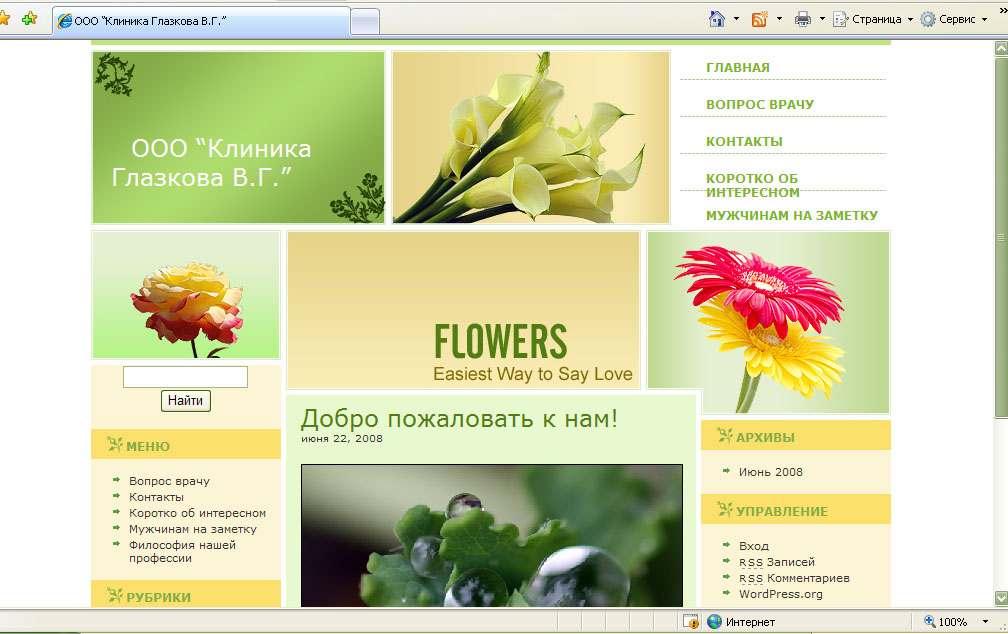This screenshot has width=1008, height=634.
Task: Open the Июнь 2008 archive link
Action: (770, 472)
